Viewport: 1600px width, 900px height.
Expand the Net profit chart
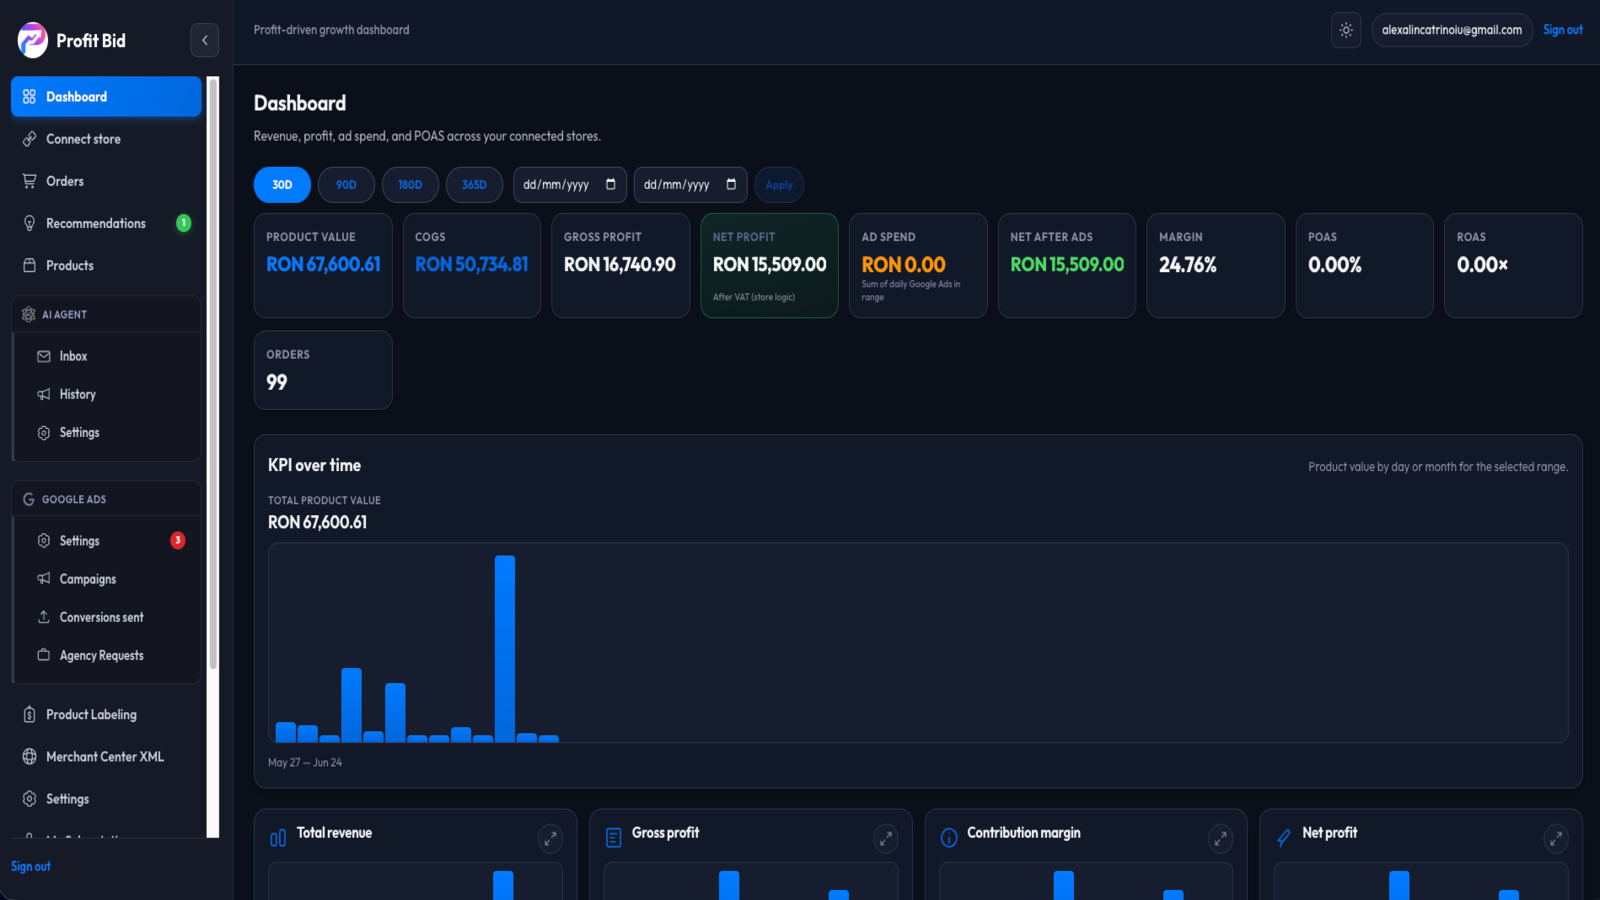pos(1555,839)
